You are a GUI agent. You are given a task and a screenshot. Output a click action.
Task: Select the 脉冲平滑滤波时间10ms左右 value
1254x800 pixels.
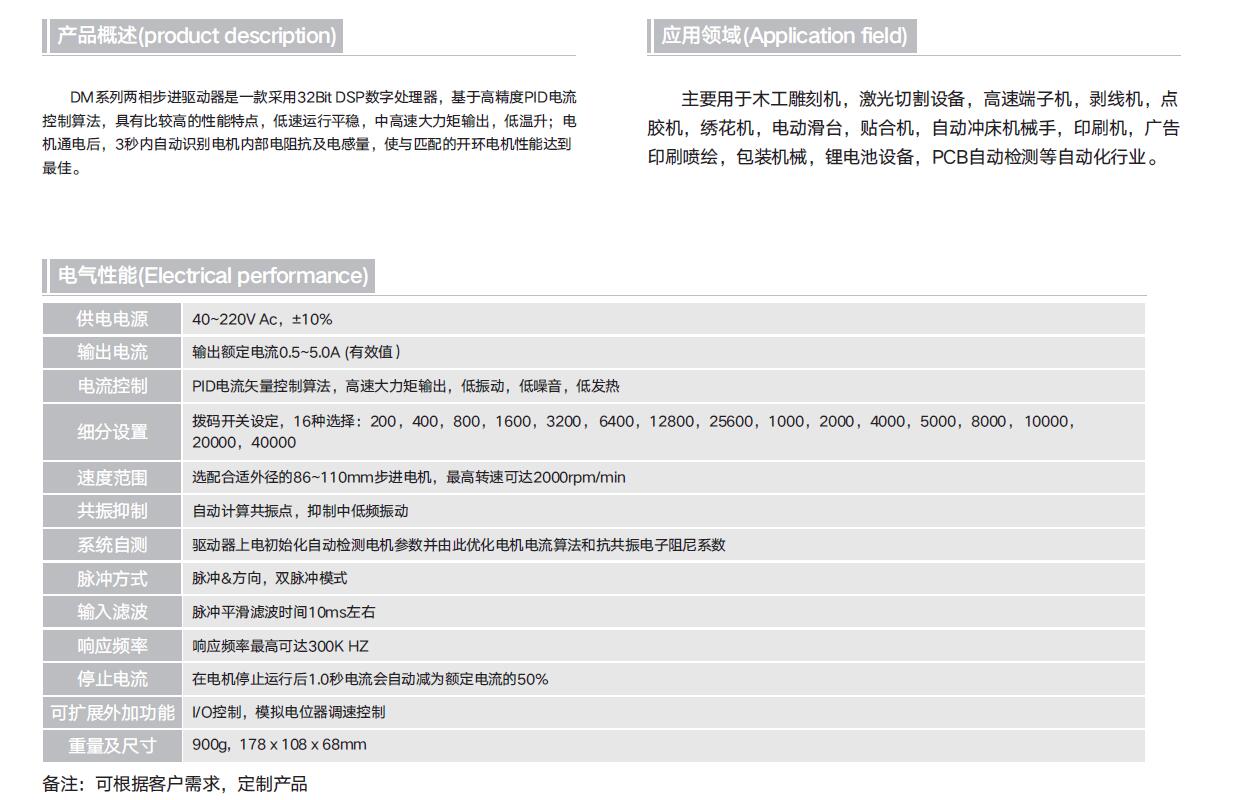[284, 612]
